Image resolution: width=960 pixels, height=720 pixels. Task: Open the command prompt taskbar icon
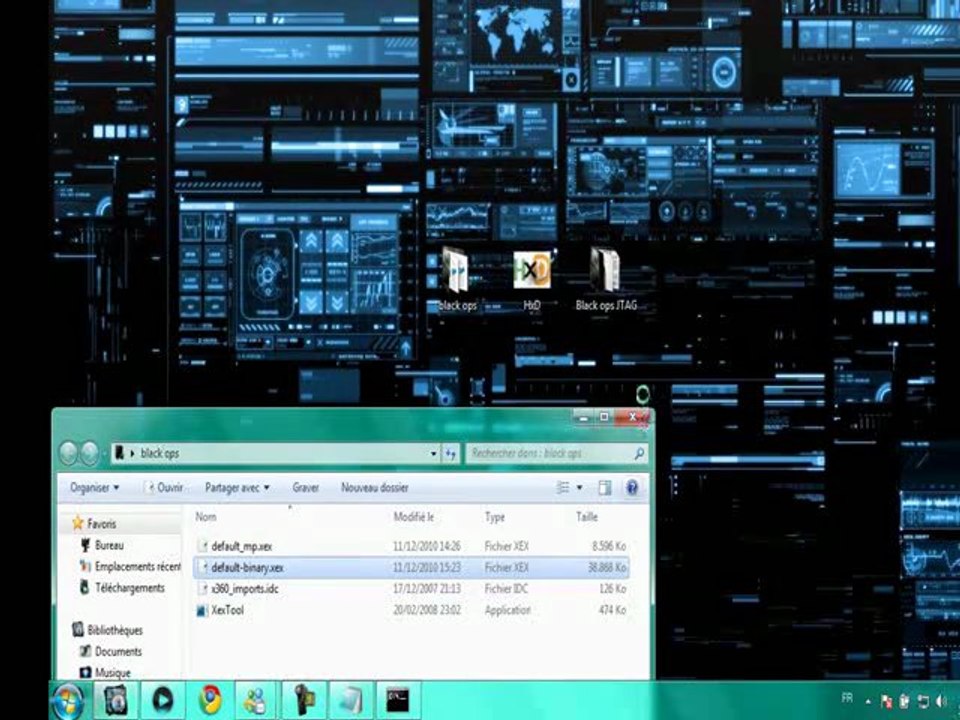point(397,700)
